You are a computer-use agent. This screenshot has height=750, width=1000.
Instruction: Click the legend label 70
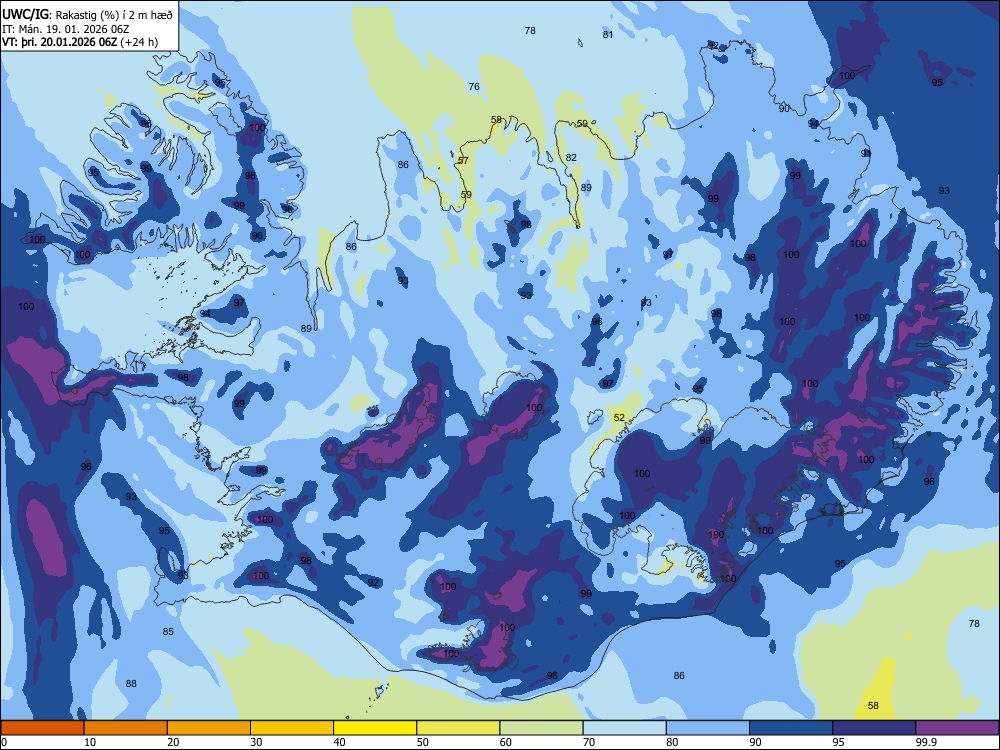[589, 742]
